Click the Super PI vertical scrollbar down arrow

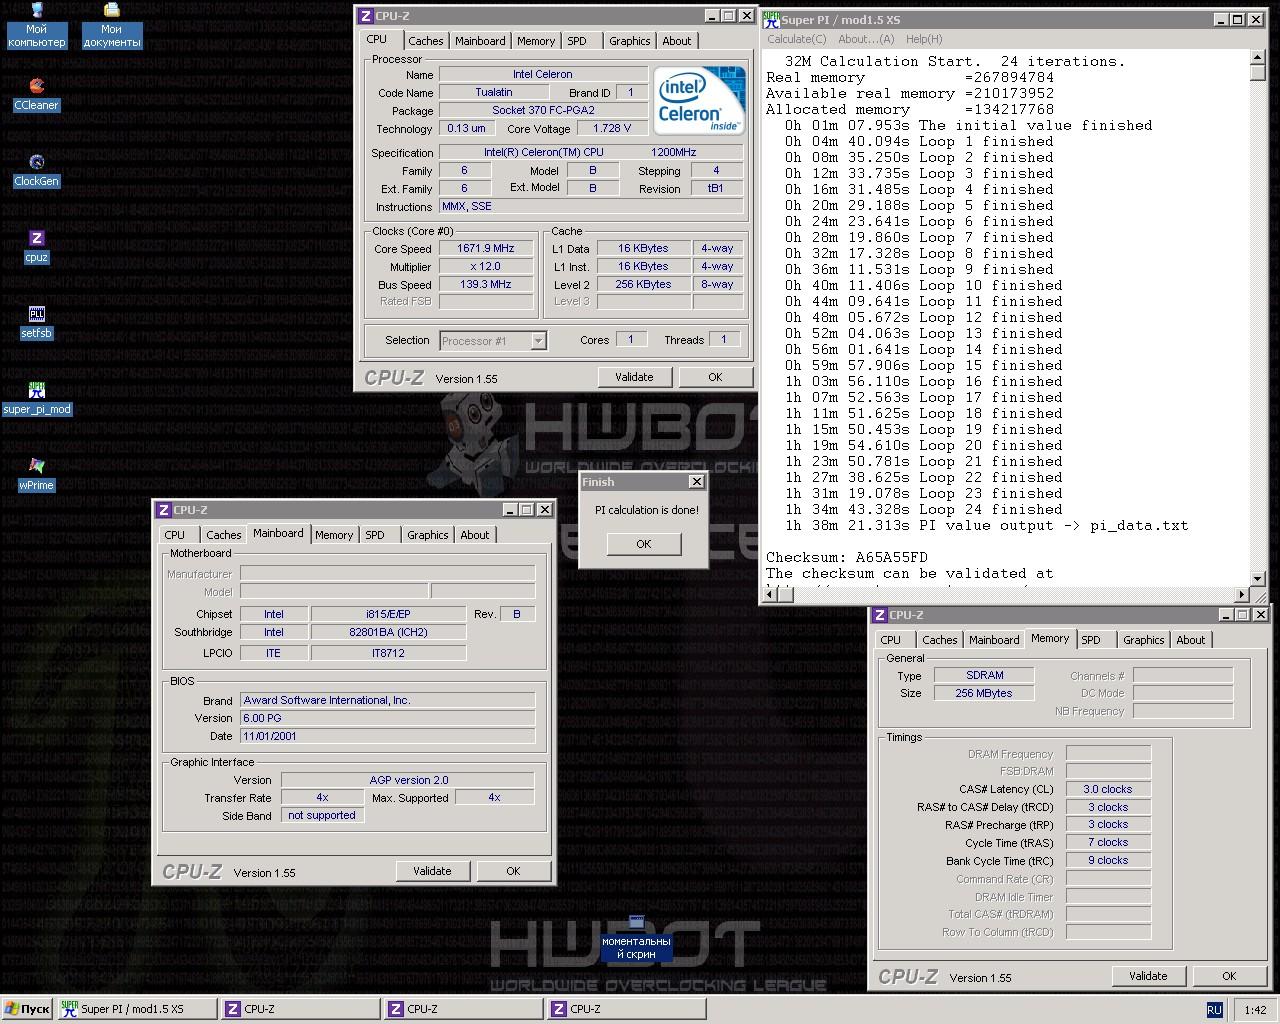pyautogui.click(x=1258, y=578)
